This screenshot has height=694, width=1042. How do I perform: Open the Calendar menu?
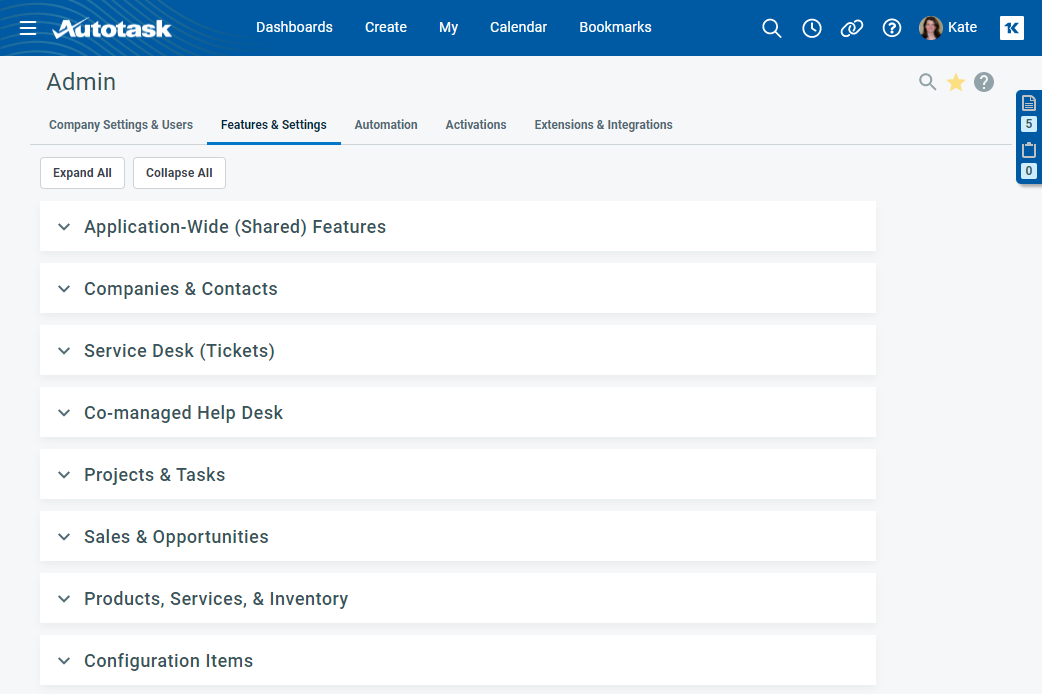(518, 27)
